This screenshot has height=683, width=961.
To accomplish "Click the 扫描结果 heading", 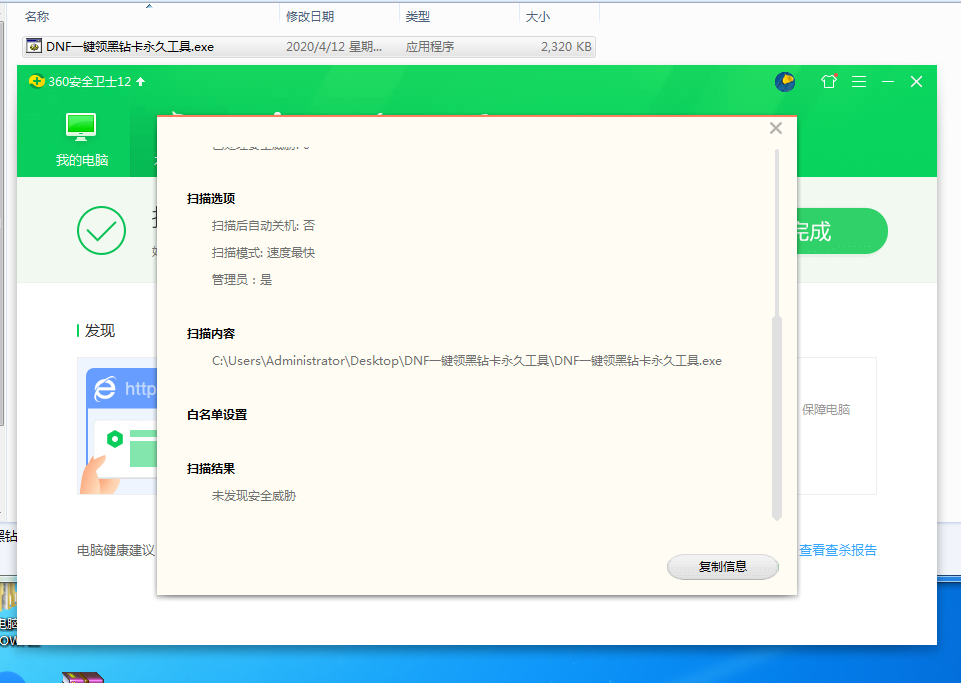I will [211, 468].
